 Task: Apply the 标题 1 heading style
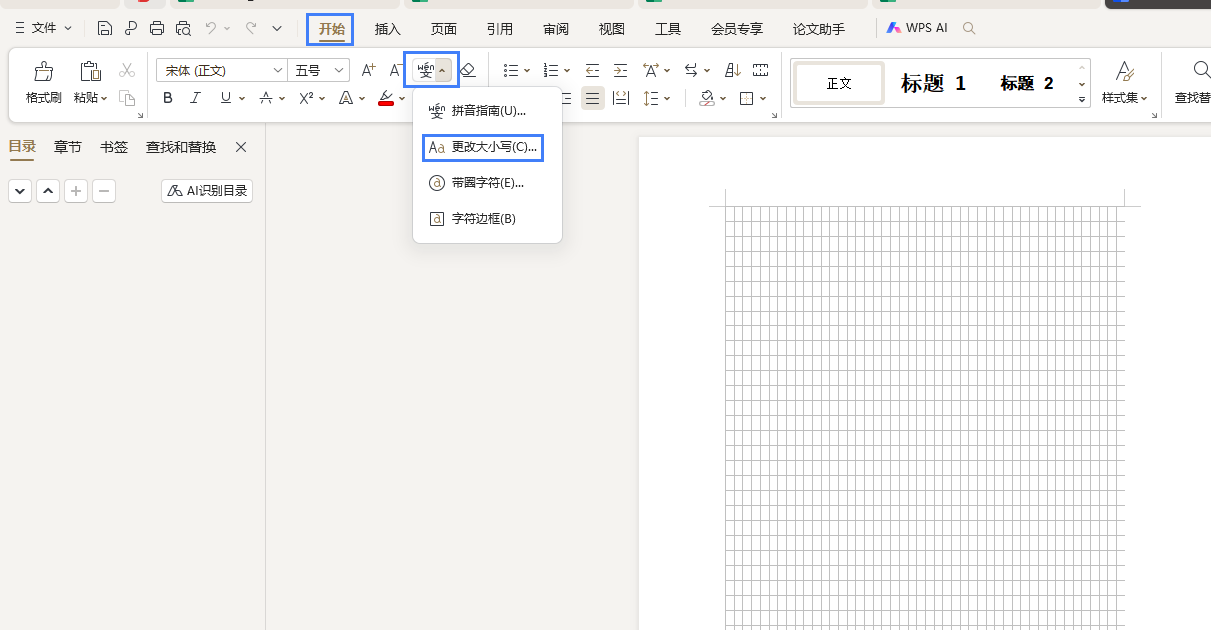pyautogui.click(x=933, y=83)
